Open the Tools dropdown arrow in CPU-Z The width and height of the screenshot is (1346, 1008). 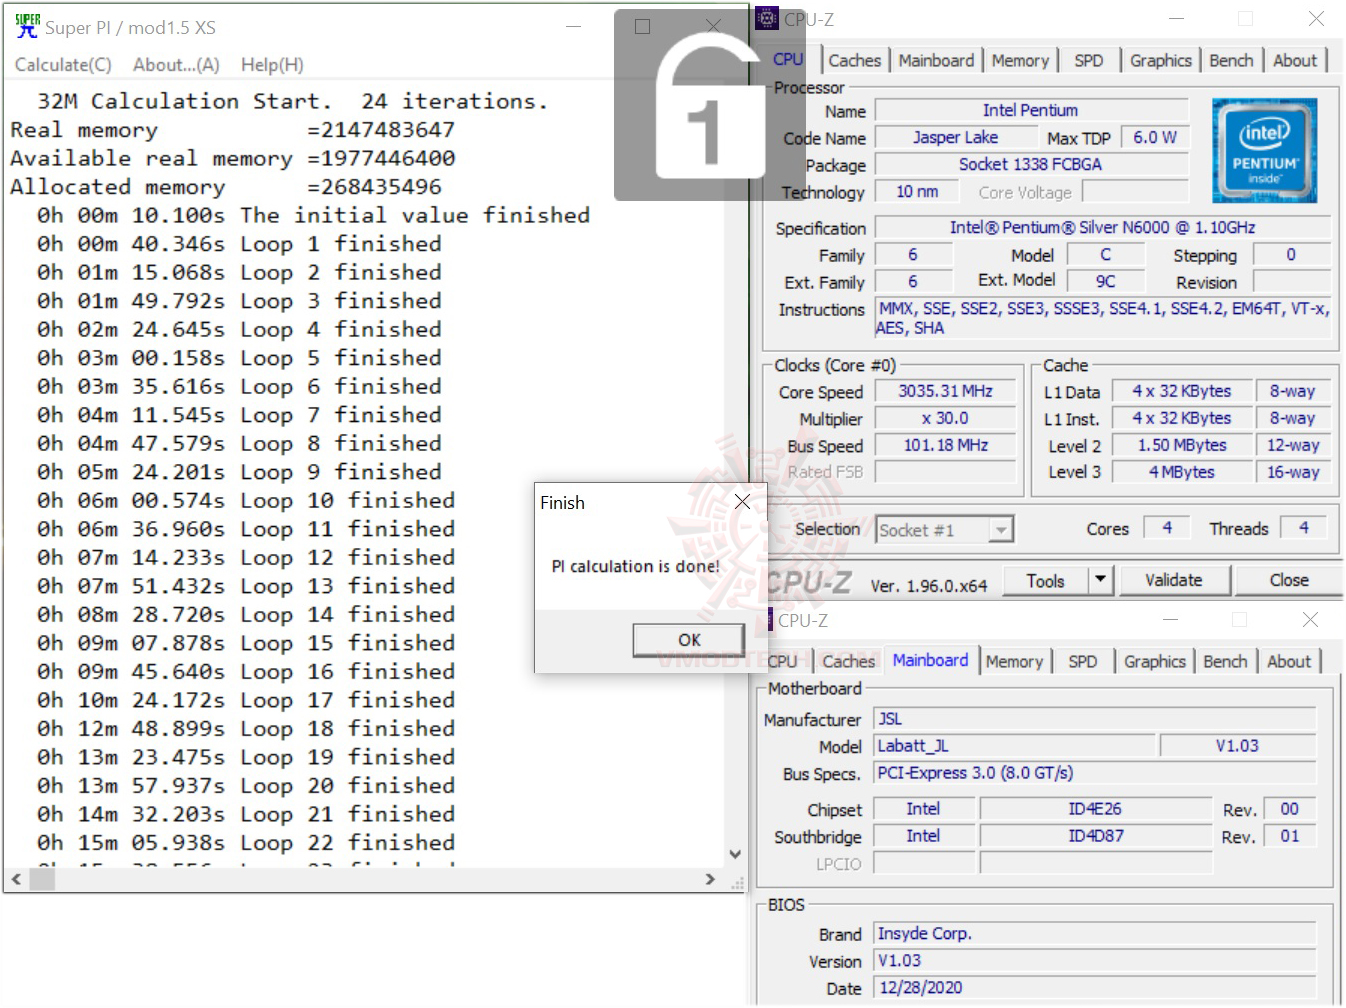1101,580
